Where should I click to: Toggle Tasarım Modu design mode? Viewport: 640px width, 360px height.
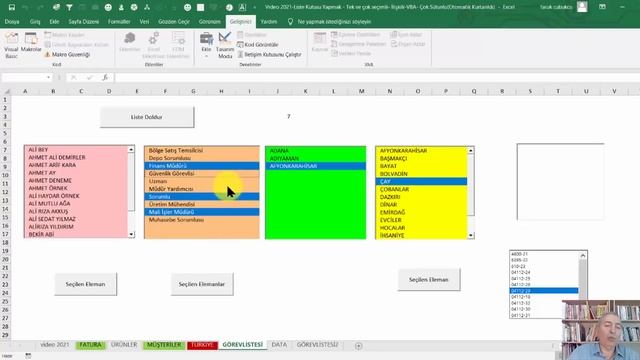[x=225, y=45]
